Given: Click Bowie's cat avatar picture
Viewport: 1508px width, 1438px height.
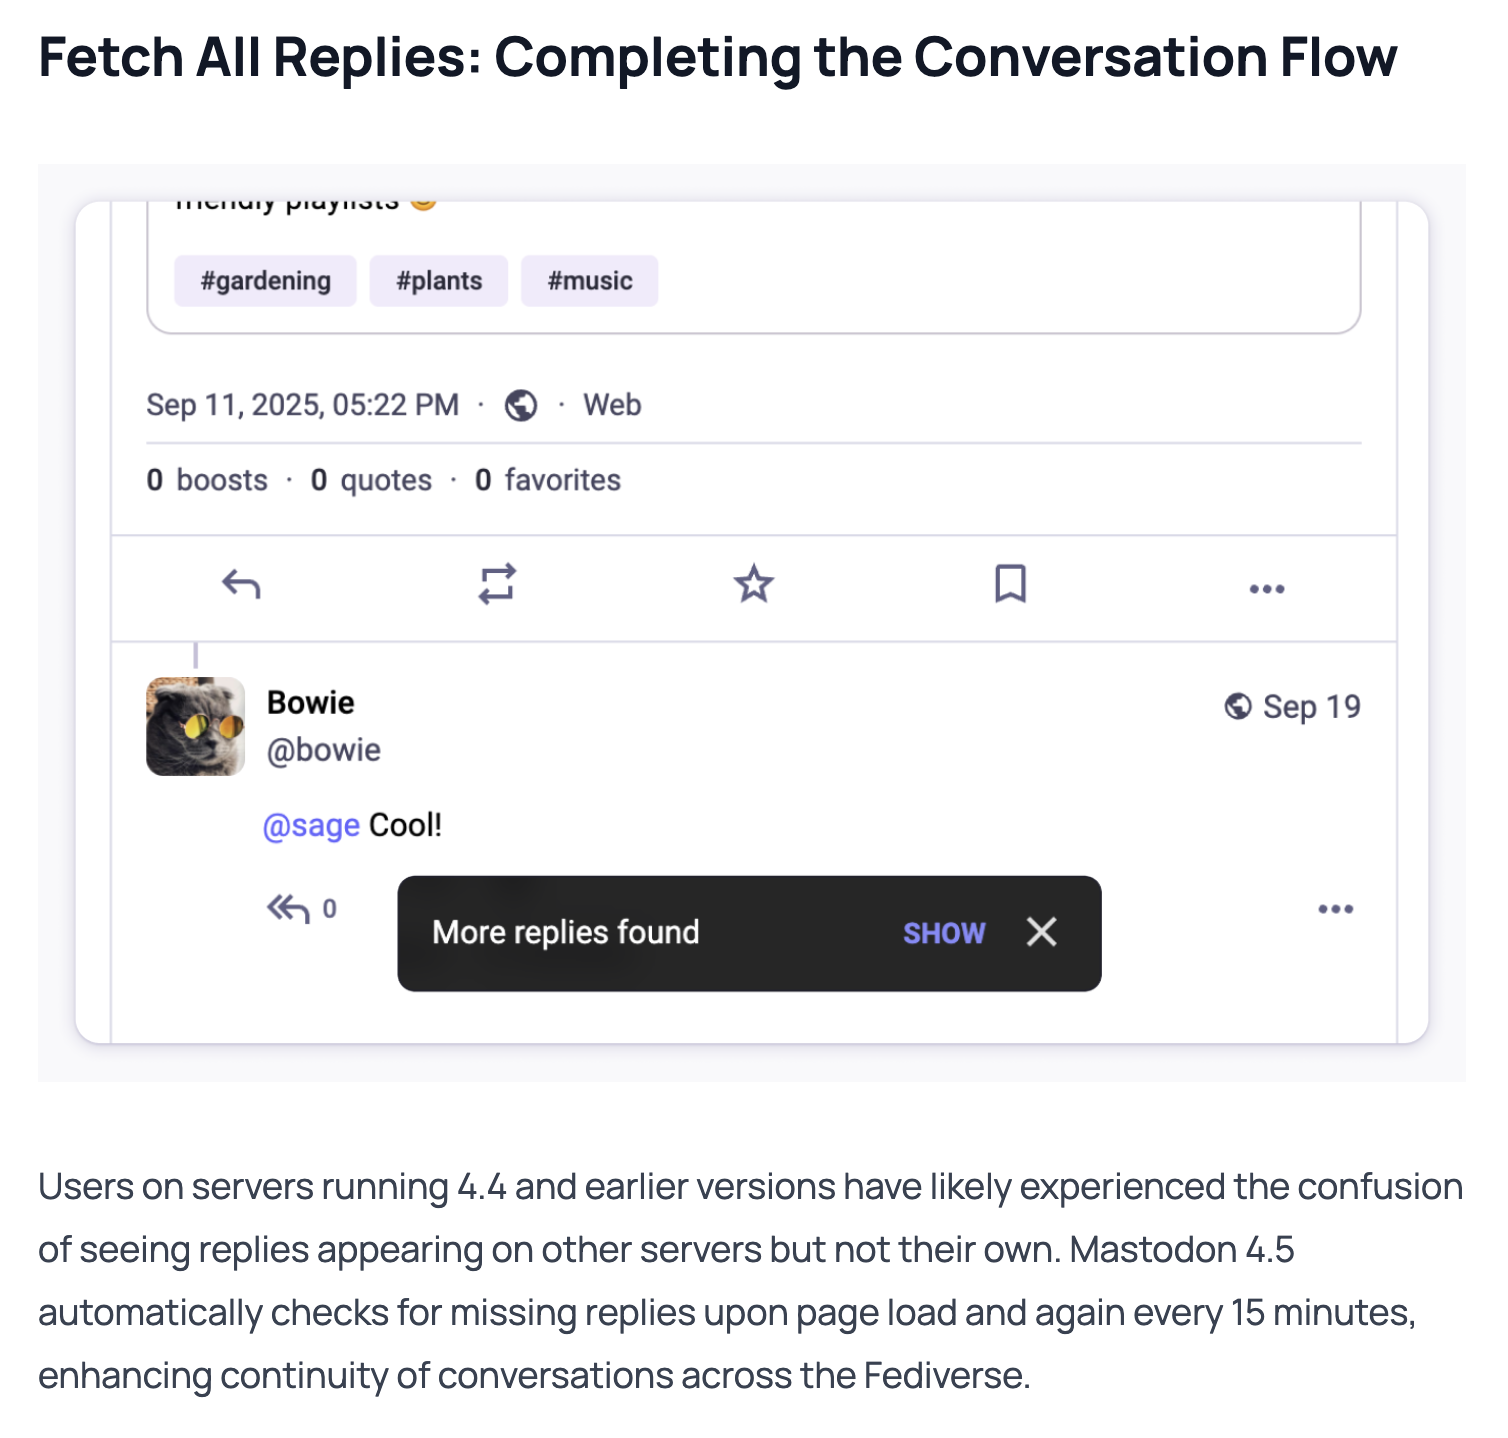Looking at the screenshot, I should tap(196, 727).
